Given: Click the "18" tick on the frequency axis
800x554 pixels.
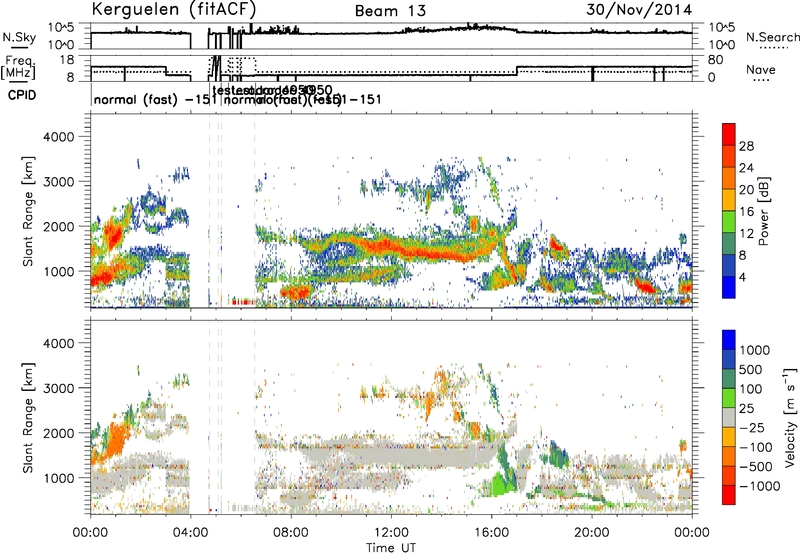Looking at the screenshot, I should (x=67, y=60).
